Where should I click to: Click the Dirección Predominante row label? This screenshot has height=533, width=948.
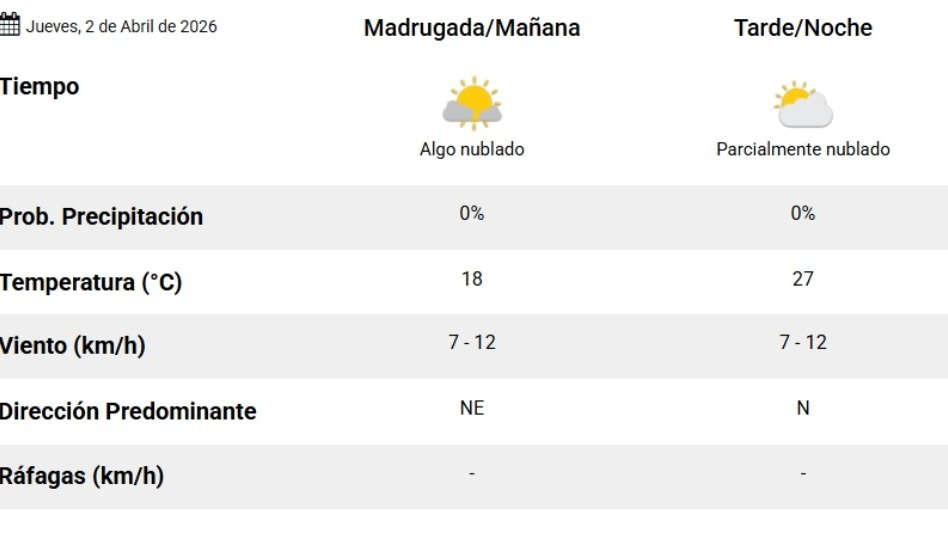128,412
